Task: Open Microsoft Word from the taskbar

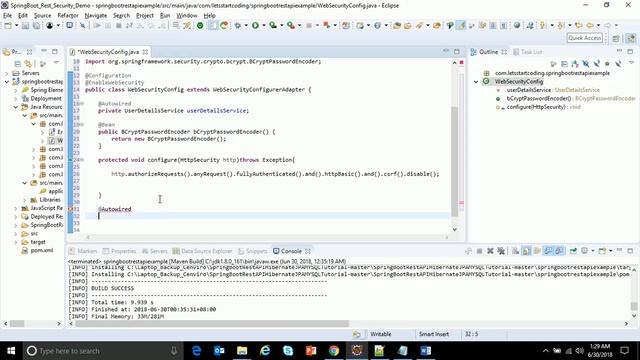Action: (x=425, y=351)
